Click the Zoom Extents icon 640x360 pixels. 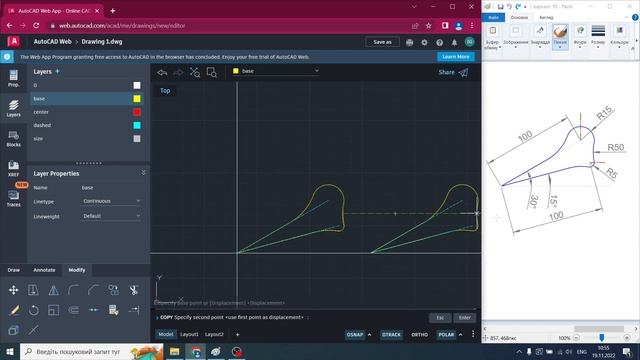[x=195, y=73]
